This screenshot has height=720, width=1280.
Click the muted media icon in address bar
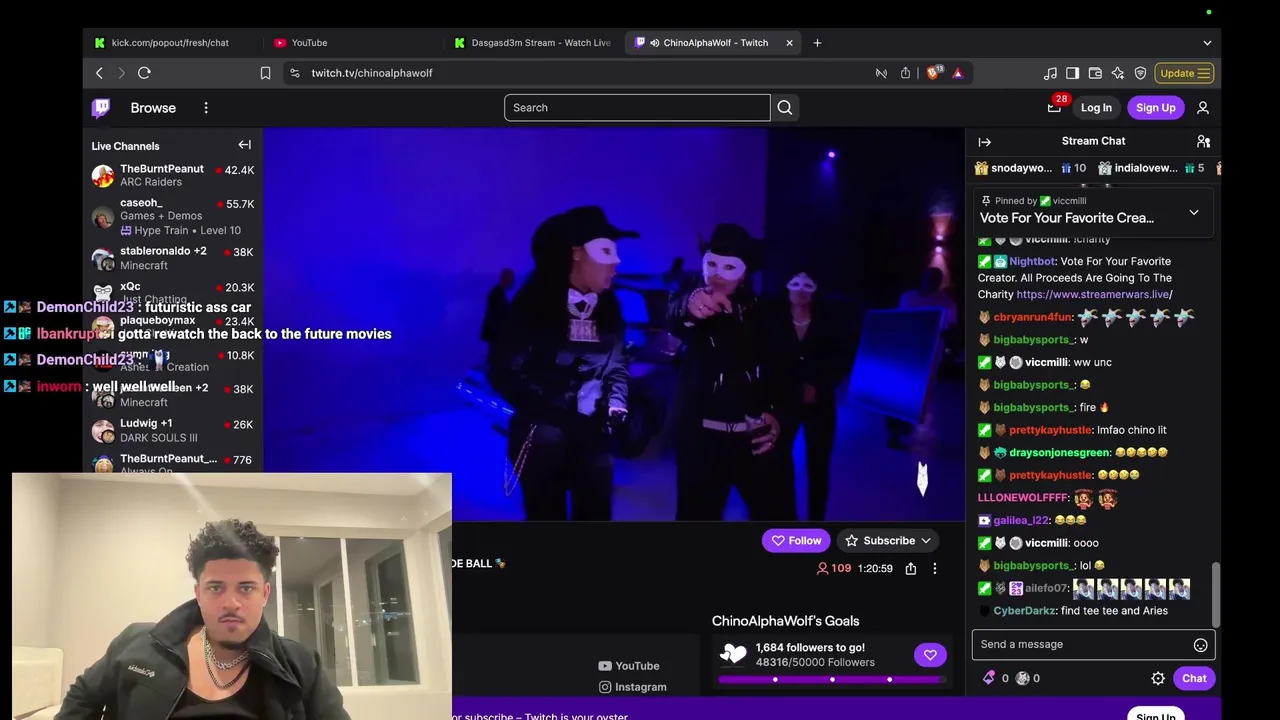point(881,73)
